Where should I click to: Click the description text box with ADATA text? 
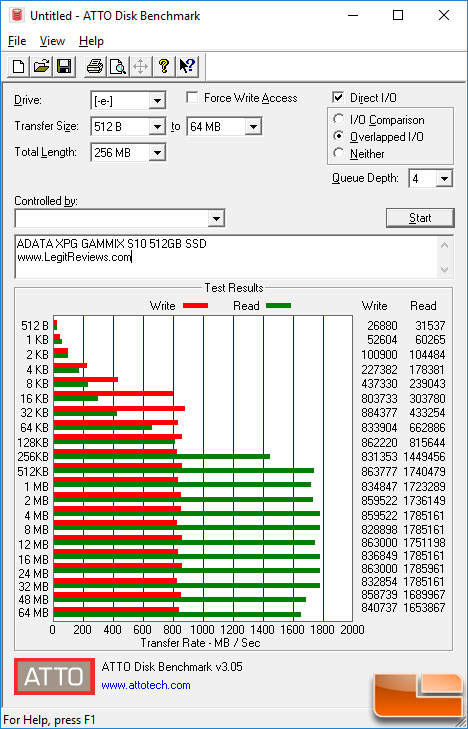(227, 257)
